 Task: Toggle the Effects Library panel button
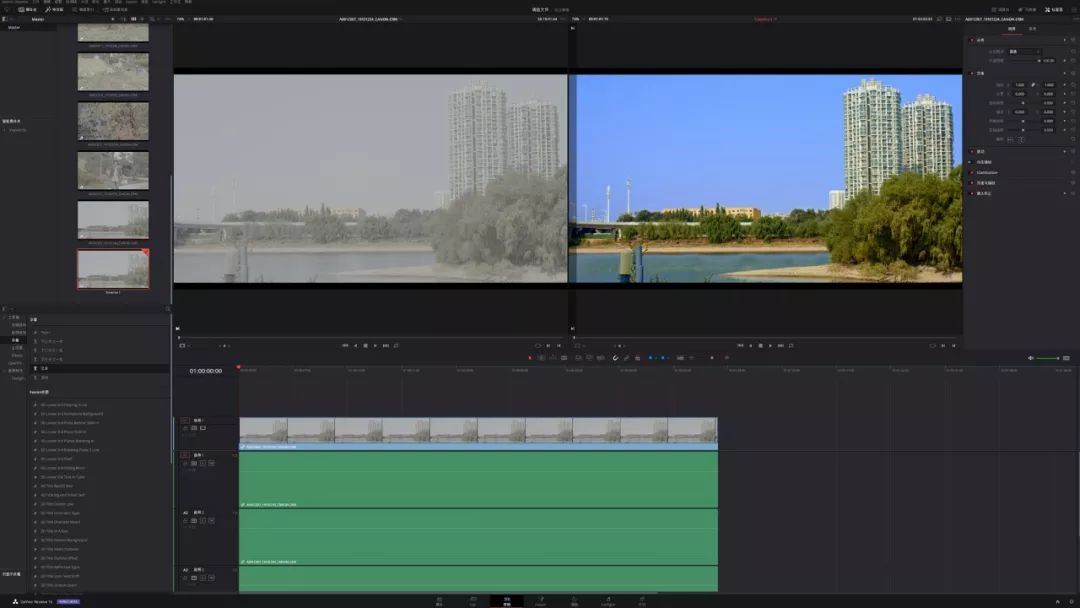[x=54, y=10]
